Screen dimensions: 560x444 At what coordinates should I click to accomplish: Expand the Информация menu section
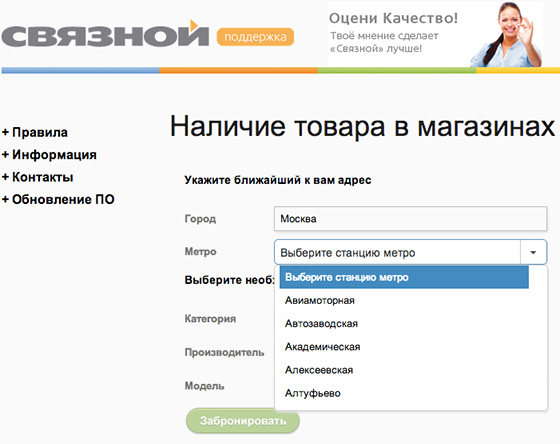49,155
